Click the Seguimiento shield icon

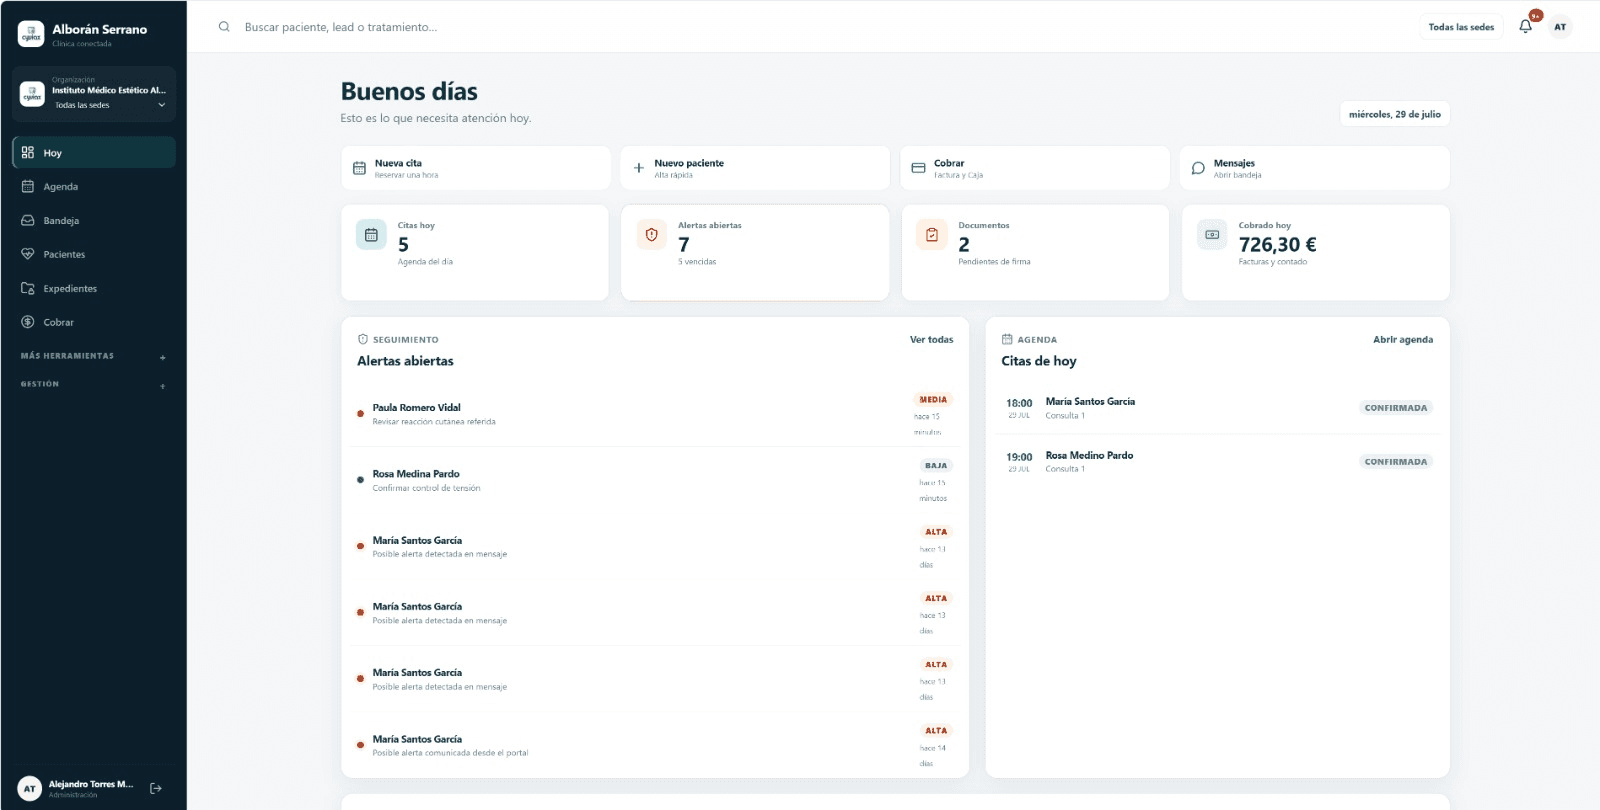coord(363,339)
